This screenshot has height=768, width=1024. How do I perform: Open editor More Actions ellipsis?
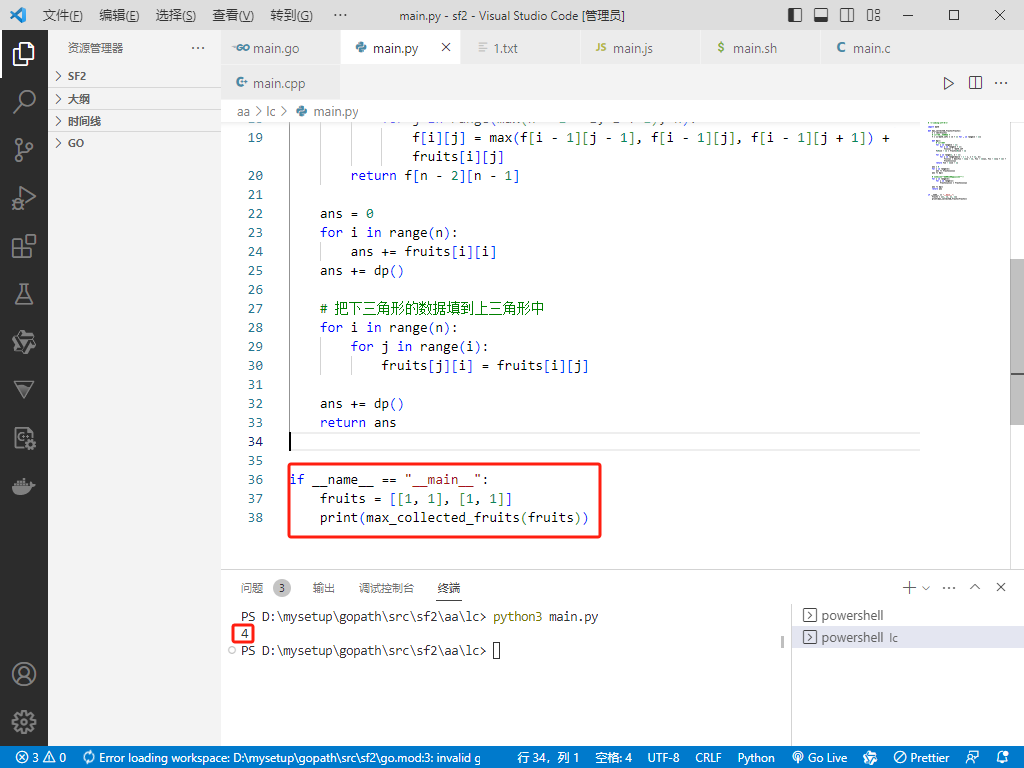point(1001,83)
